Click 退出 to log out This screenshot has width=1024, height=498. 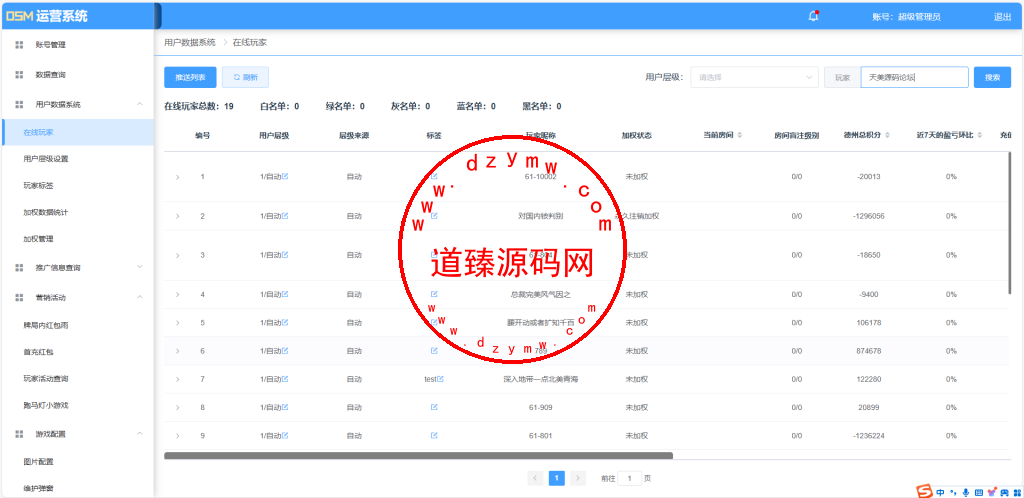(1002, 17)
